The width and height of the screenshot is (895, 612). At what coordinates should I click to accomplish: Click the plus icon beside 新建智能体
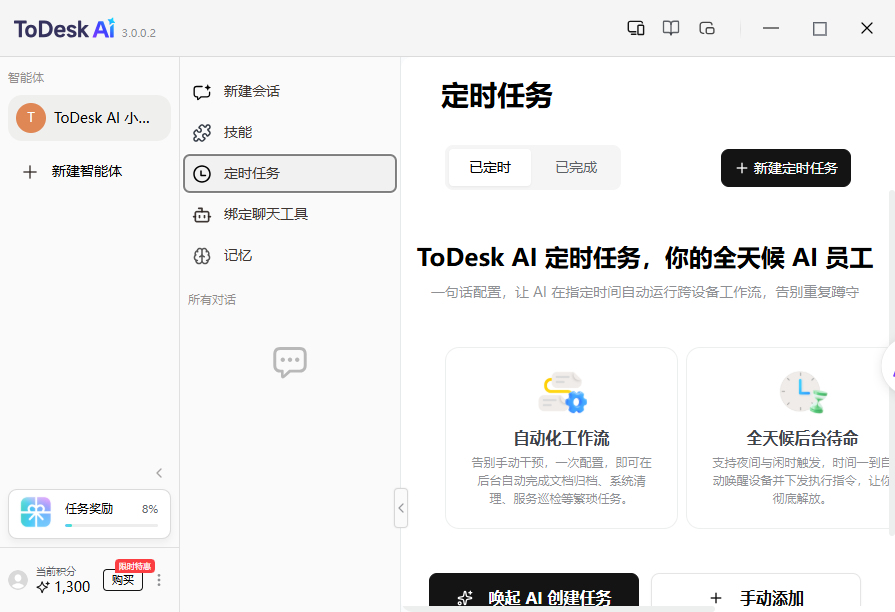pyautogui.click(x=30, y=171)
